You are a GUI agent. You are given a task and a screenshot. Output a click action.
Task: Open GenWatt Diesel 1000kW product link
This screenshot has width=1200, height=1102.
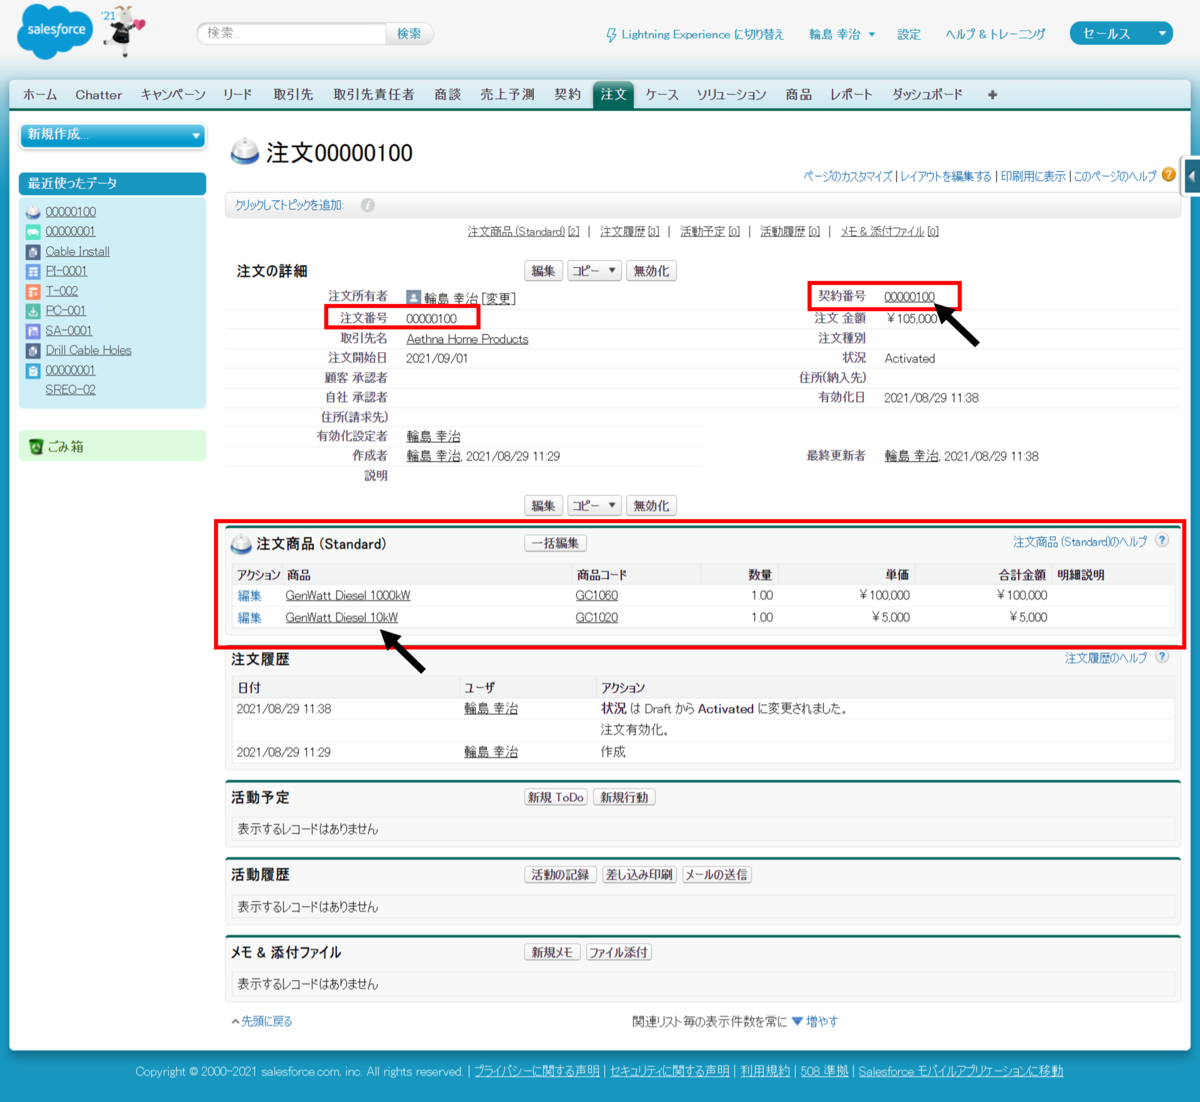[348, 596]
